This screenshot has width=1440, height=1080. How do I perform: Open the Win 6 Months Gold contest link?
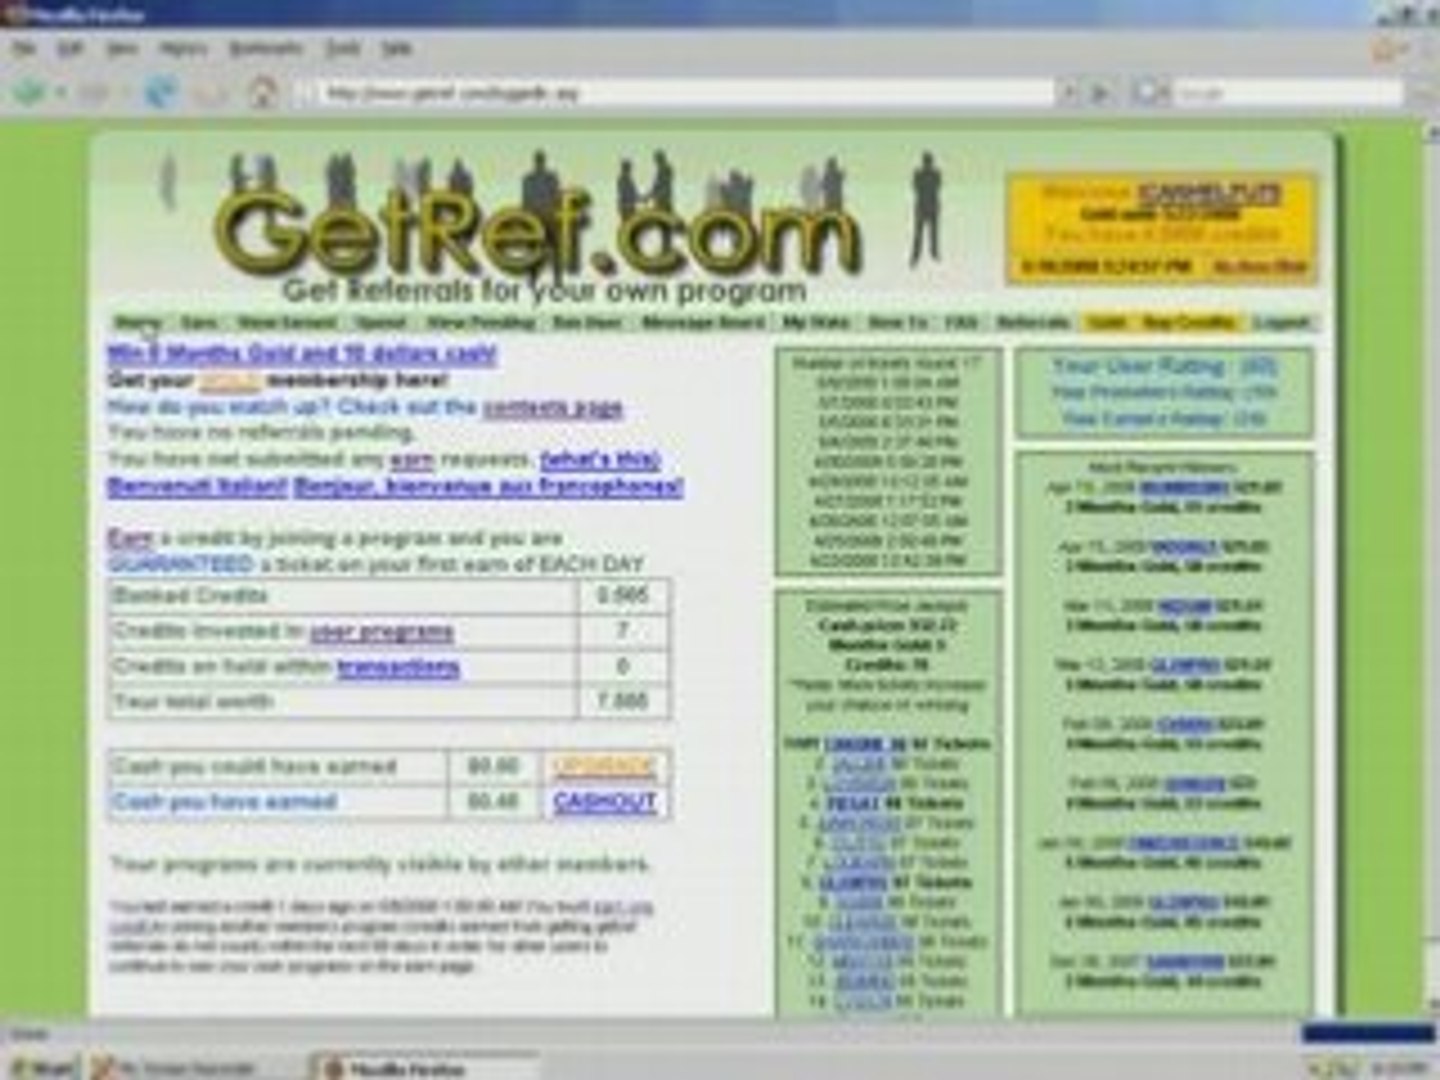coord(302,354)
